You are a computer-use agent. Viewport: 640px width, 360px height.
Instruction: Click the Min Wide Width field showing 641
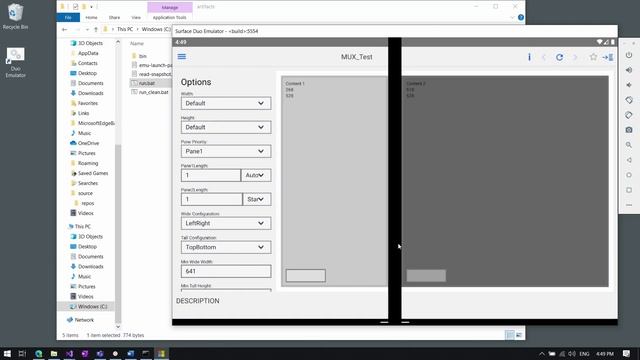tap(226, 271)
